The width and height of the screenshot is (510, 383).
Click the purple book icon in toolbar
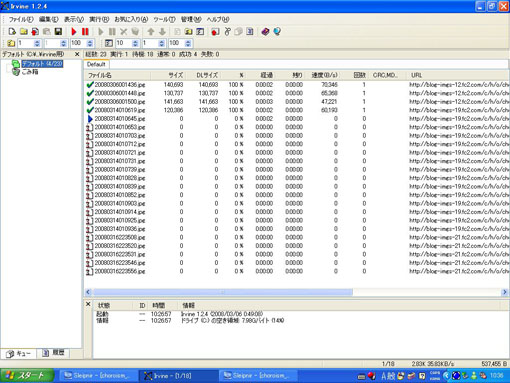[x=265, y=32]
